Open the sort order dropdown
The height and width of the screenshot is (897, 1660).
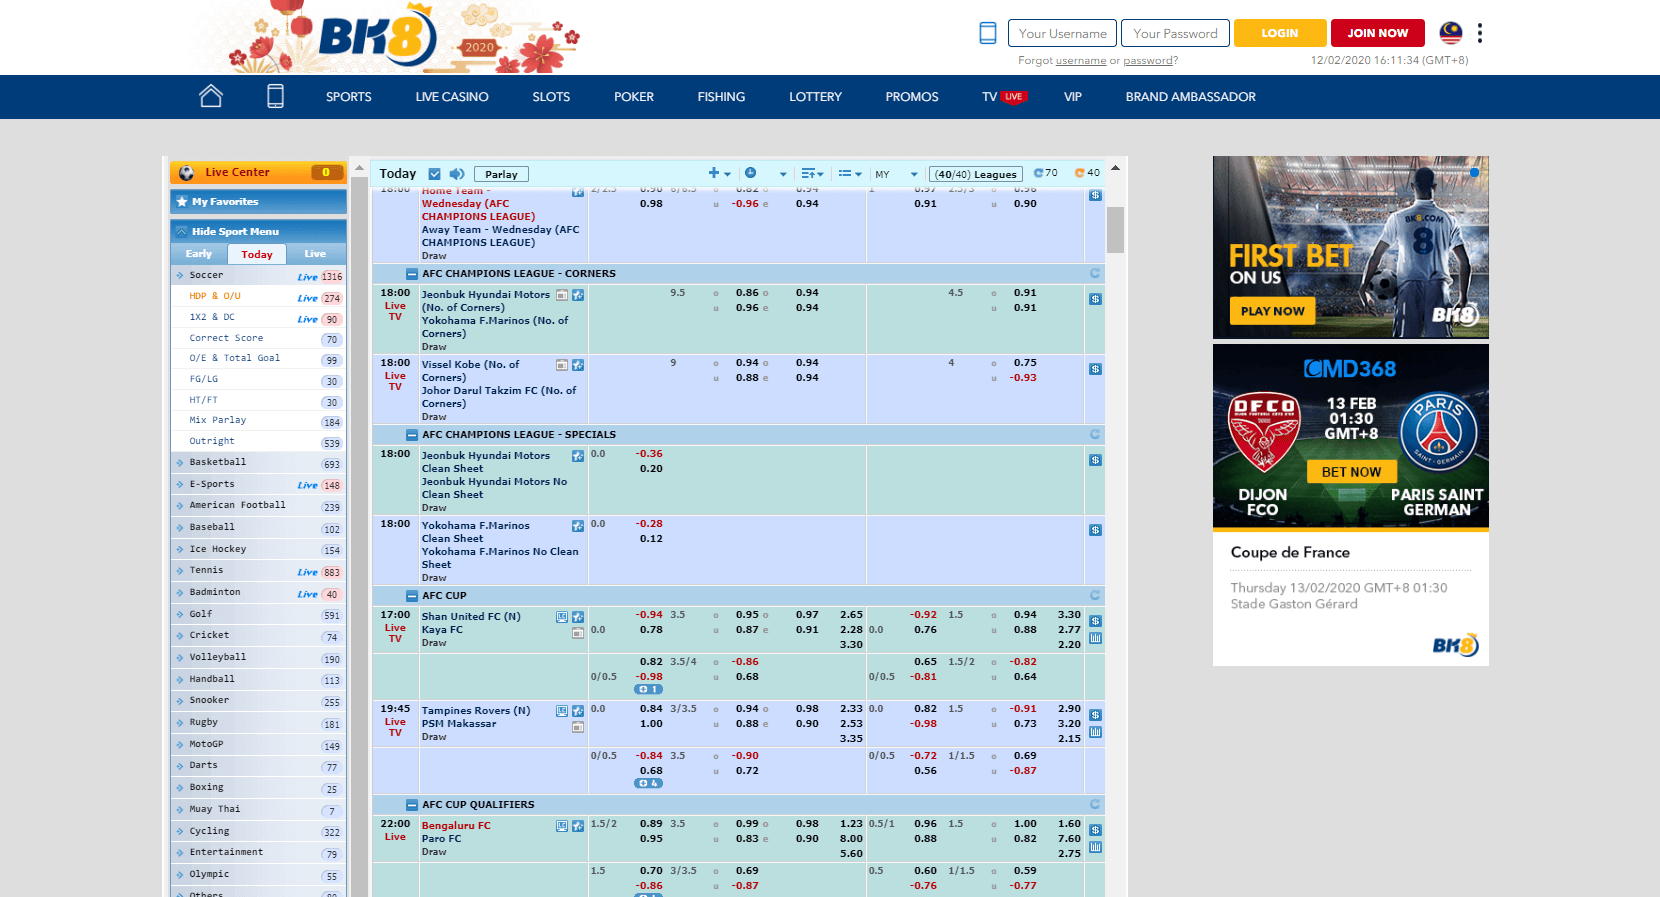point(812,173)
